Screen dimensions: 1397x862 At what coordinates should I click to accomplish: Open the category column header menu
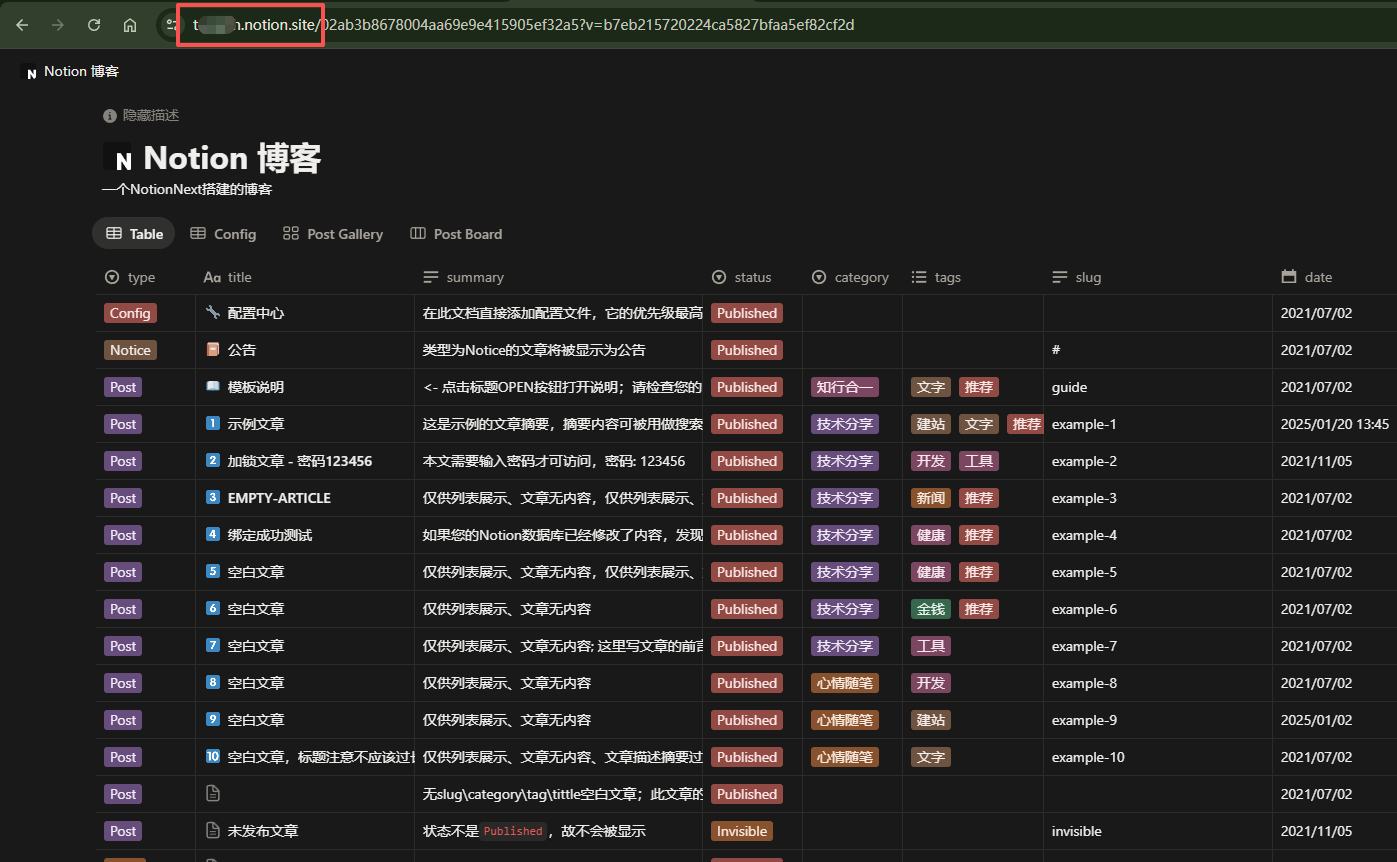(x=852, y=277)
